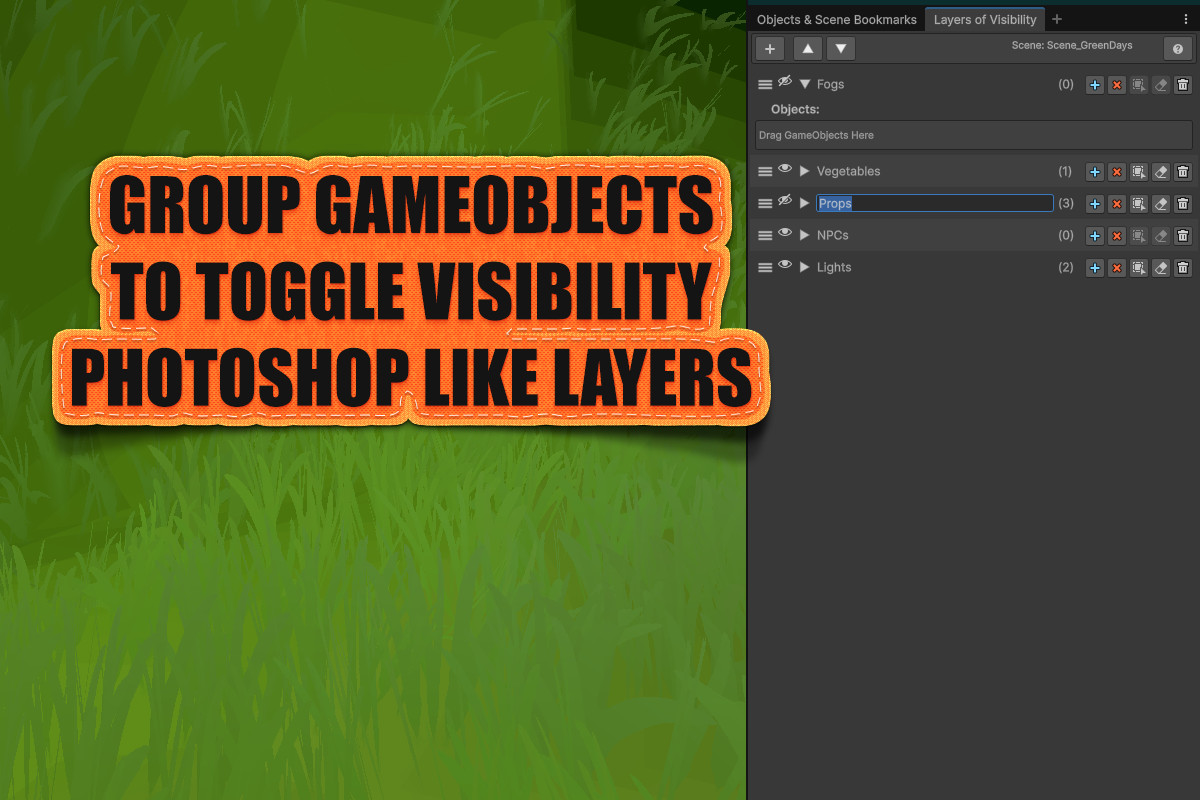Select all objects in Props layer
The width and height of the screenshot is (1200, 800).
[x=1139, y=204]
